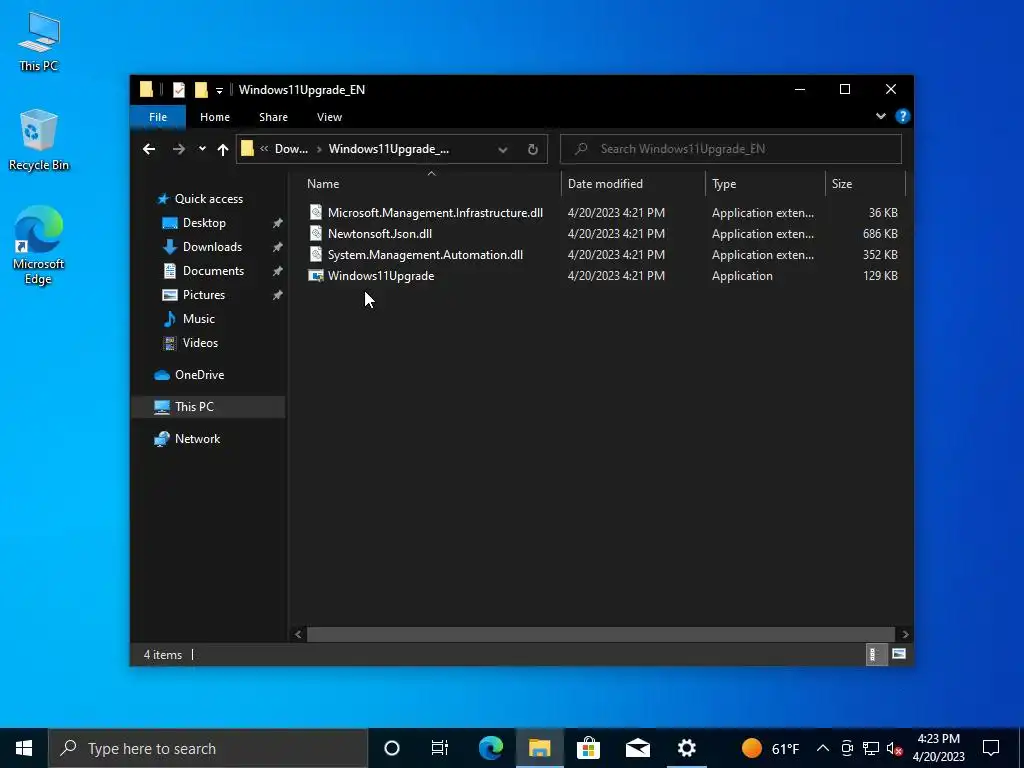Screen dimensions: 1024x768
Task: Open Mail app from the taskbar
Action: (637, 748)
